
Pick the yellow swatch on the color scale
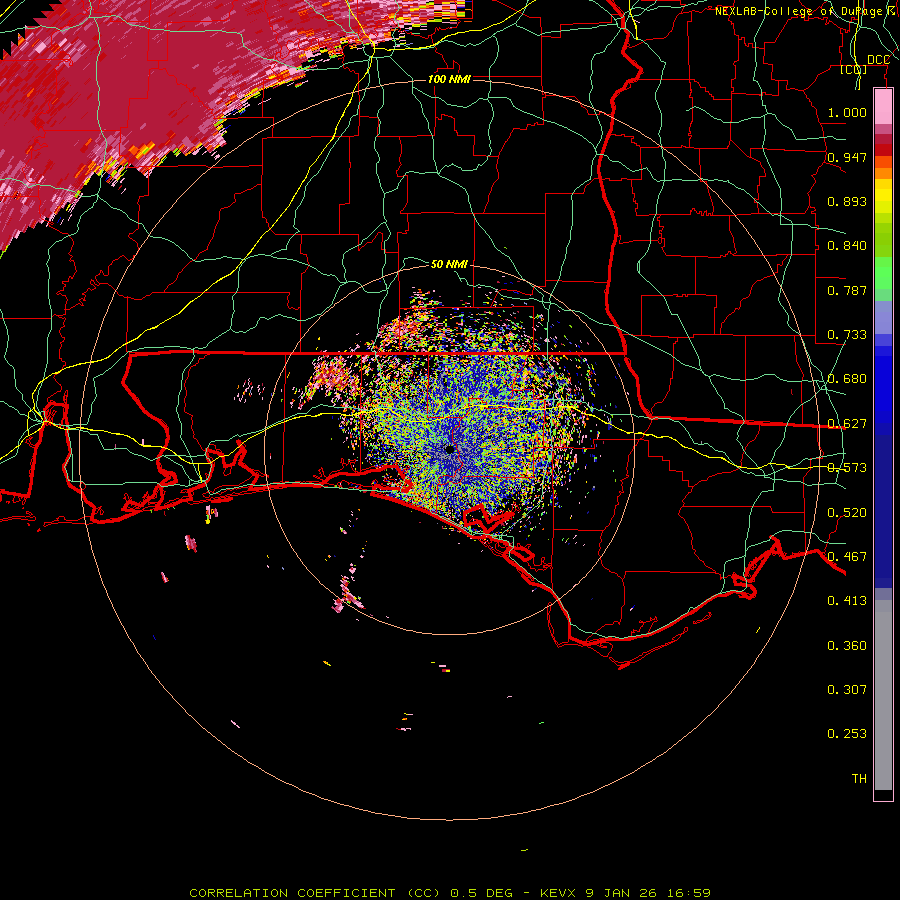pos(883,196)
